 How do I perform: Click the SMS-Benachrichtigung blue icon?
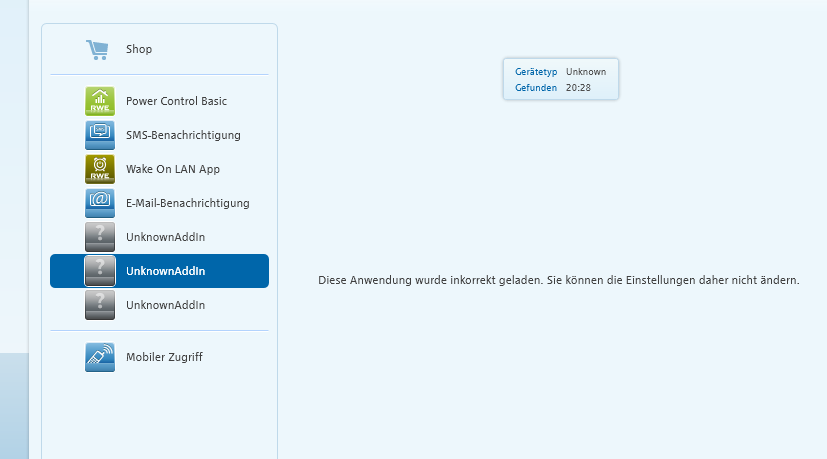click(100, 135)
